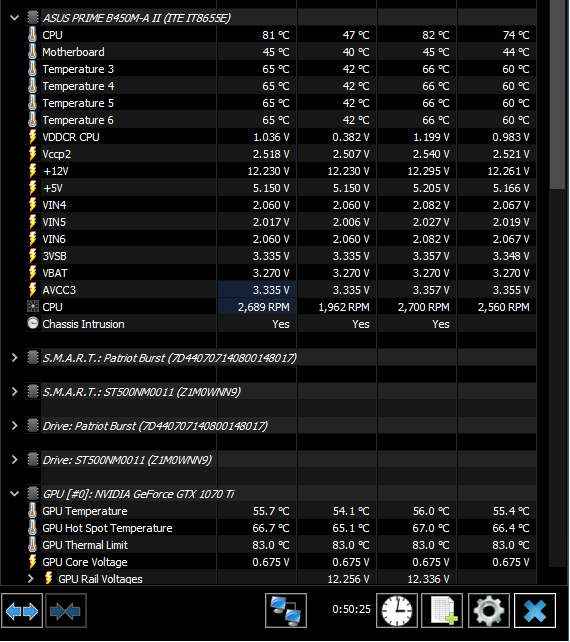Click the lightning icon beside +12V

33,171
